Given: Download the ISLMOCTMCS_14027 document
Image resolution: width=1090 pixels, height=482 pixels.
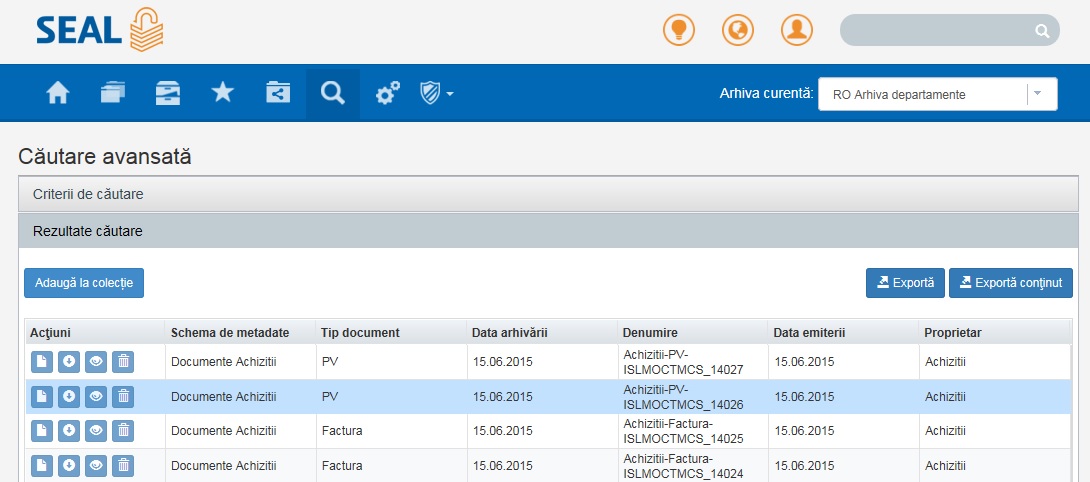Looking at the screenshot, I should coord(69,362).
